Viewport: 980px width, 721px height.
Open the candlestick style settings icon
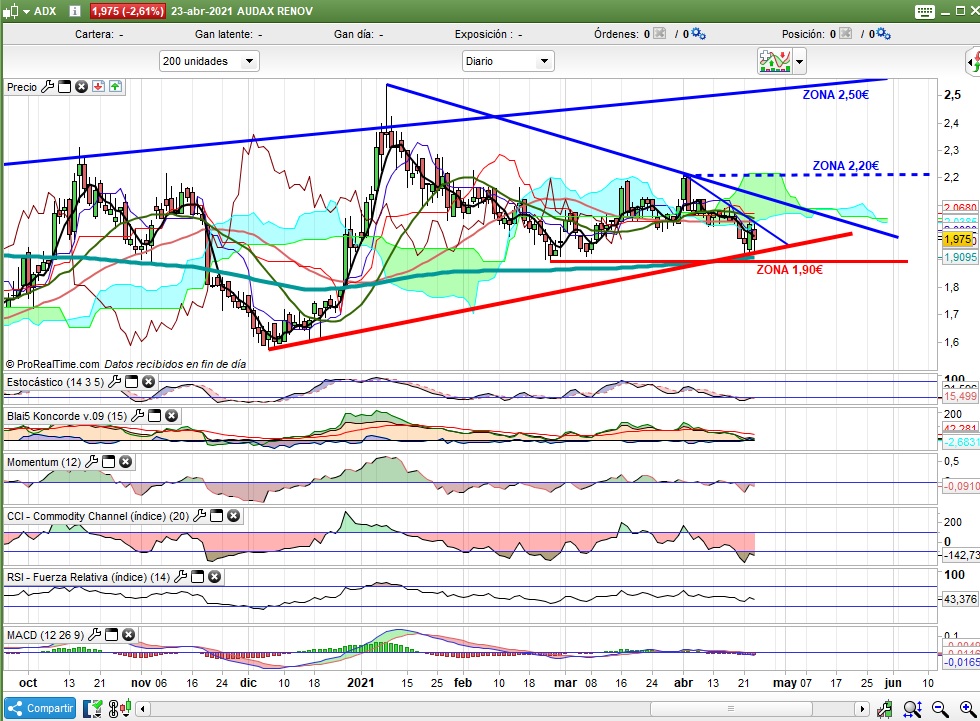click(x=120, y=709)
